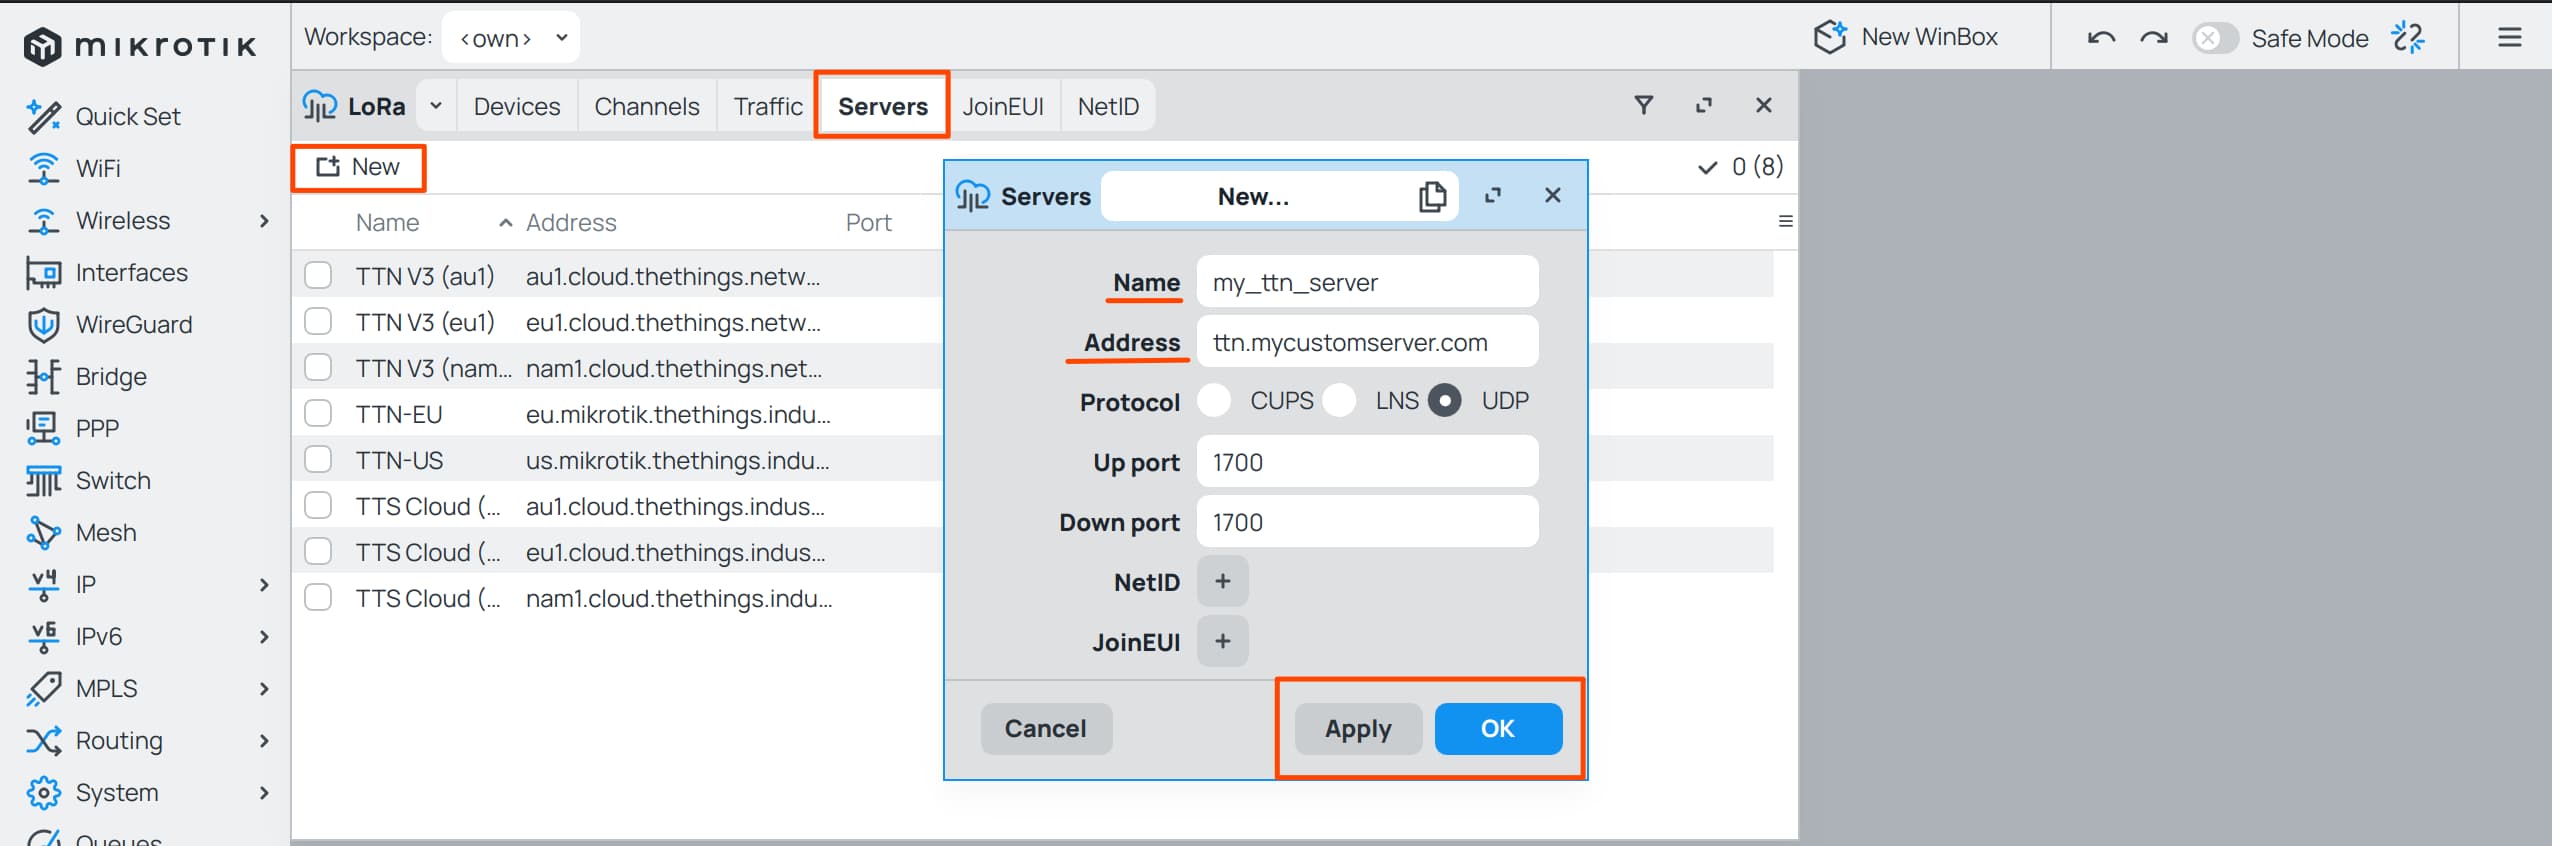
Task: Expand the Routing submenu
Action: (x=264, y=741)
